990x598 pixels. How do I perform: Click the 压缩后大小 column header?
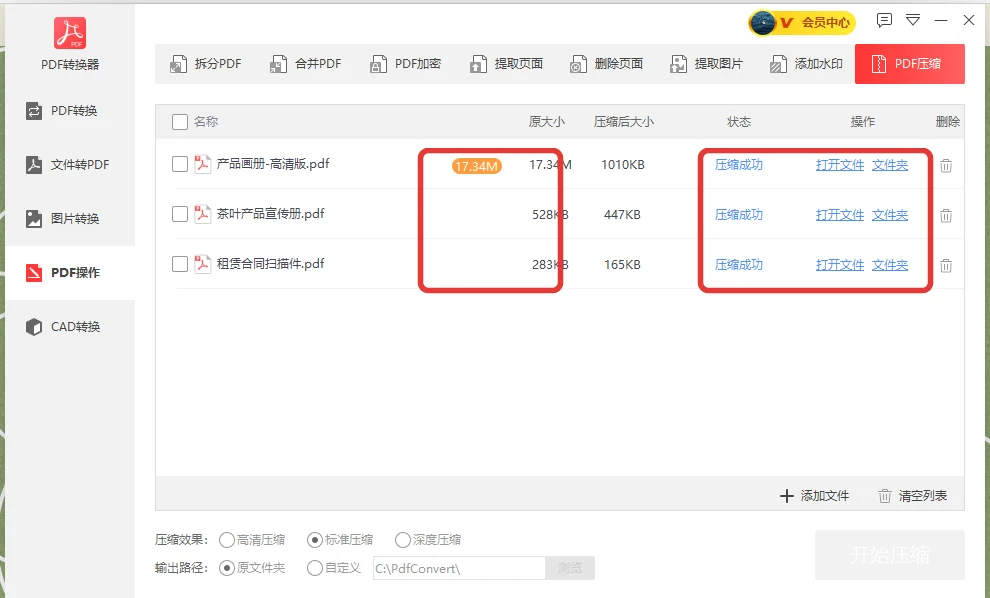pyautogui.click(x=624, y=122)
